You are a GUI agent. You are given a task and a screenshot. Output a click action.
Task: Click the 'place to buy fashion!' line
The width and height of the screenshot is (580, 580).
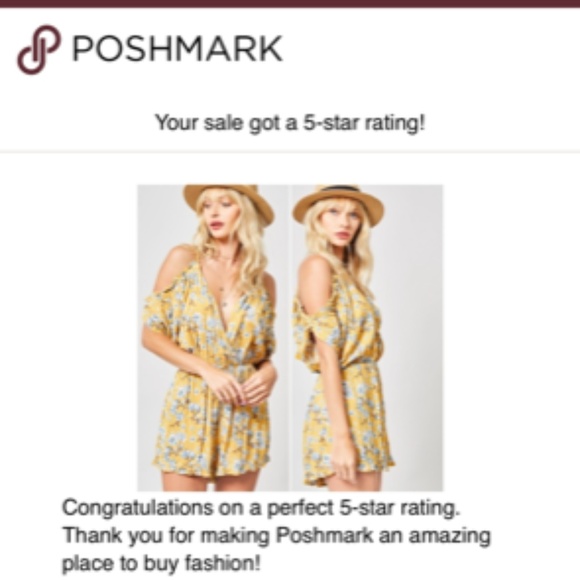tap(161, 563)
